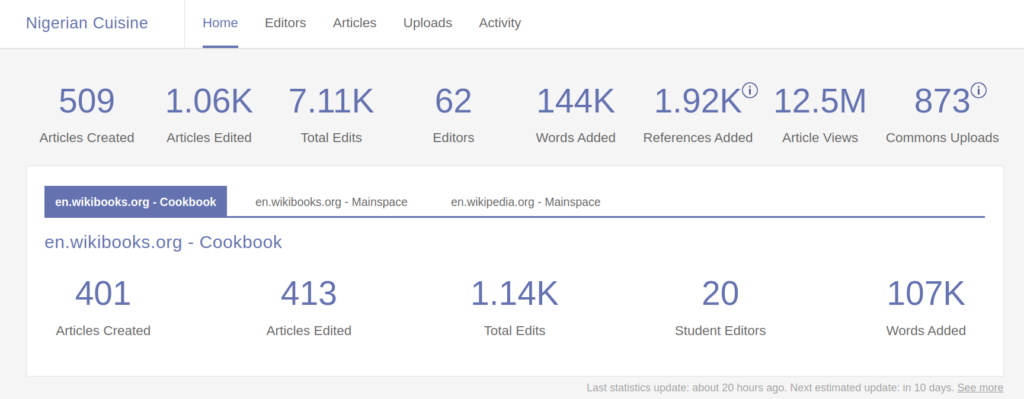Open the Articles tab
The width and height of the screenshot is (1024, 399).
(x=355, y=24)
